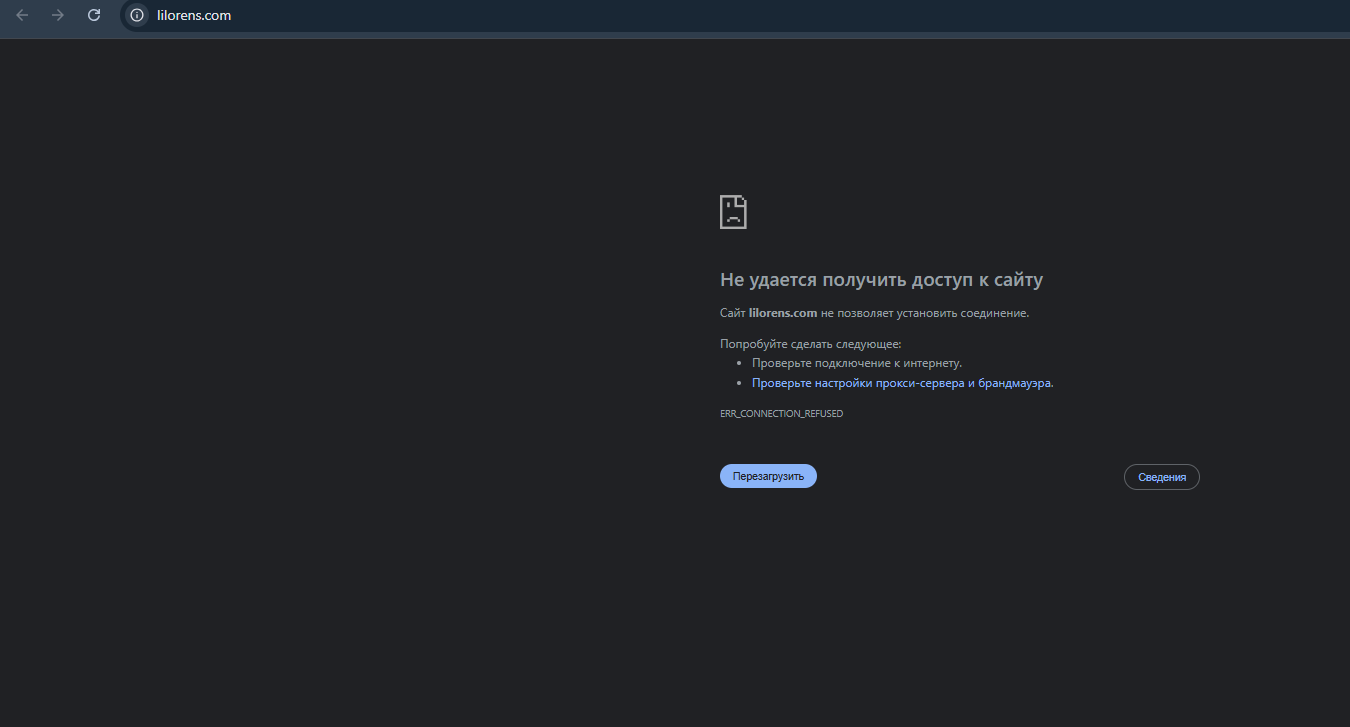Click the sad page error icon
1350x727 pixels.
tap(733, 212)
